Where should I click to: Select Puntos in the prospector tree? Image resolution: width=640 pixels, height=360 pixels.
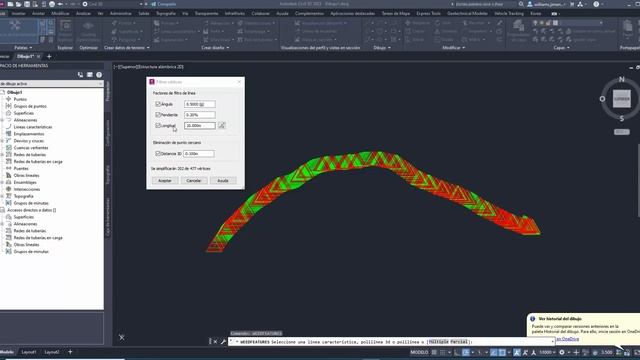(x=20, y=99)
